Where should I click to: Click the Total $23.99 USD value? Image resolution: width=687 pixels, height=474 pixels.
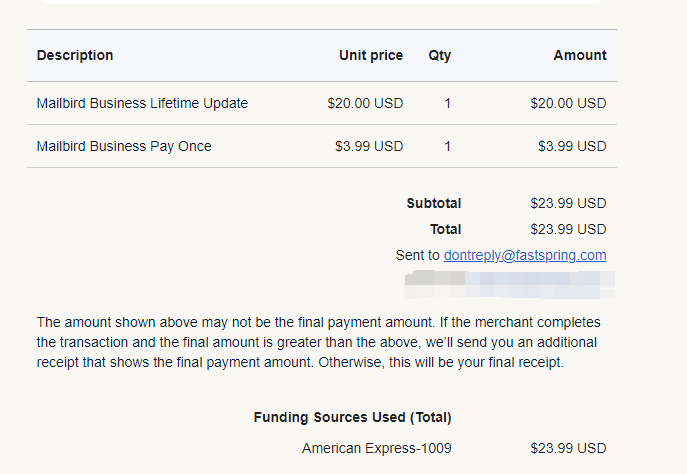[568, 229]
